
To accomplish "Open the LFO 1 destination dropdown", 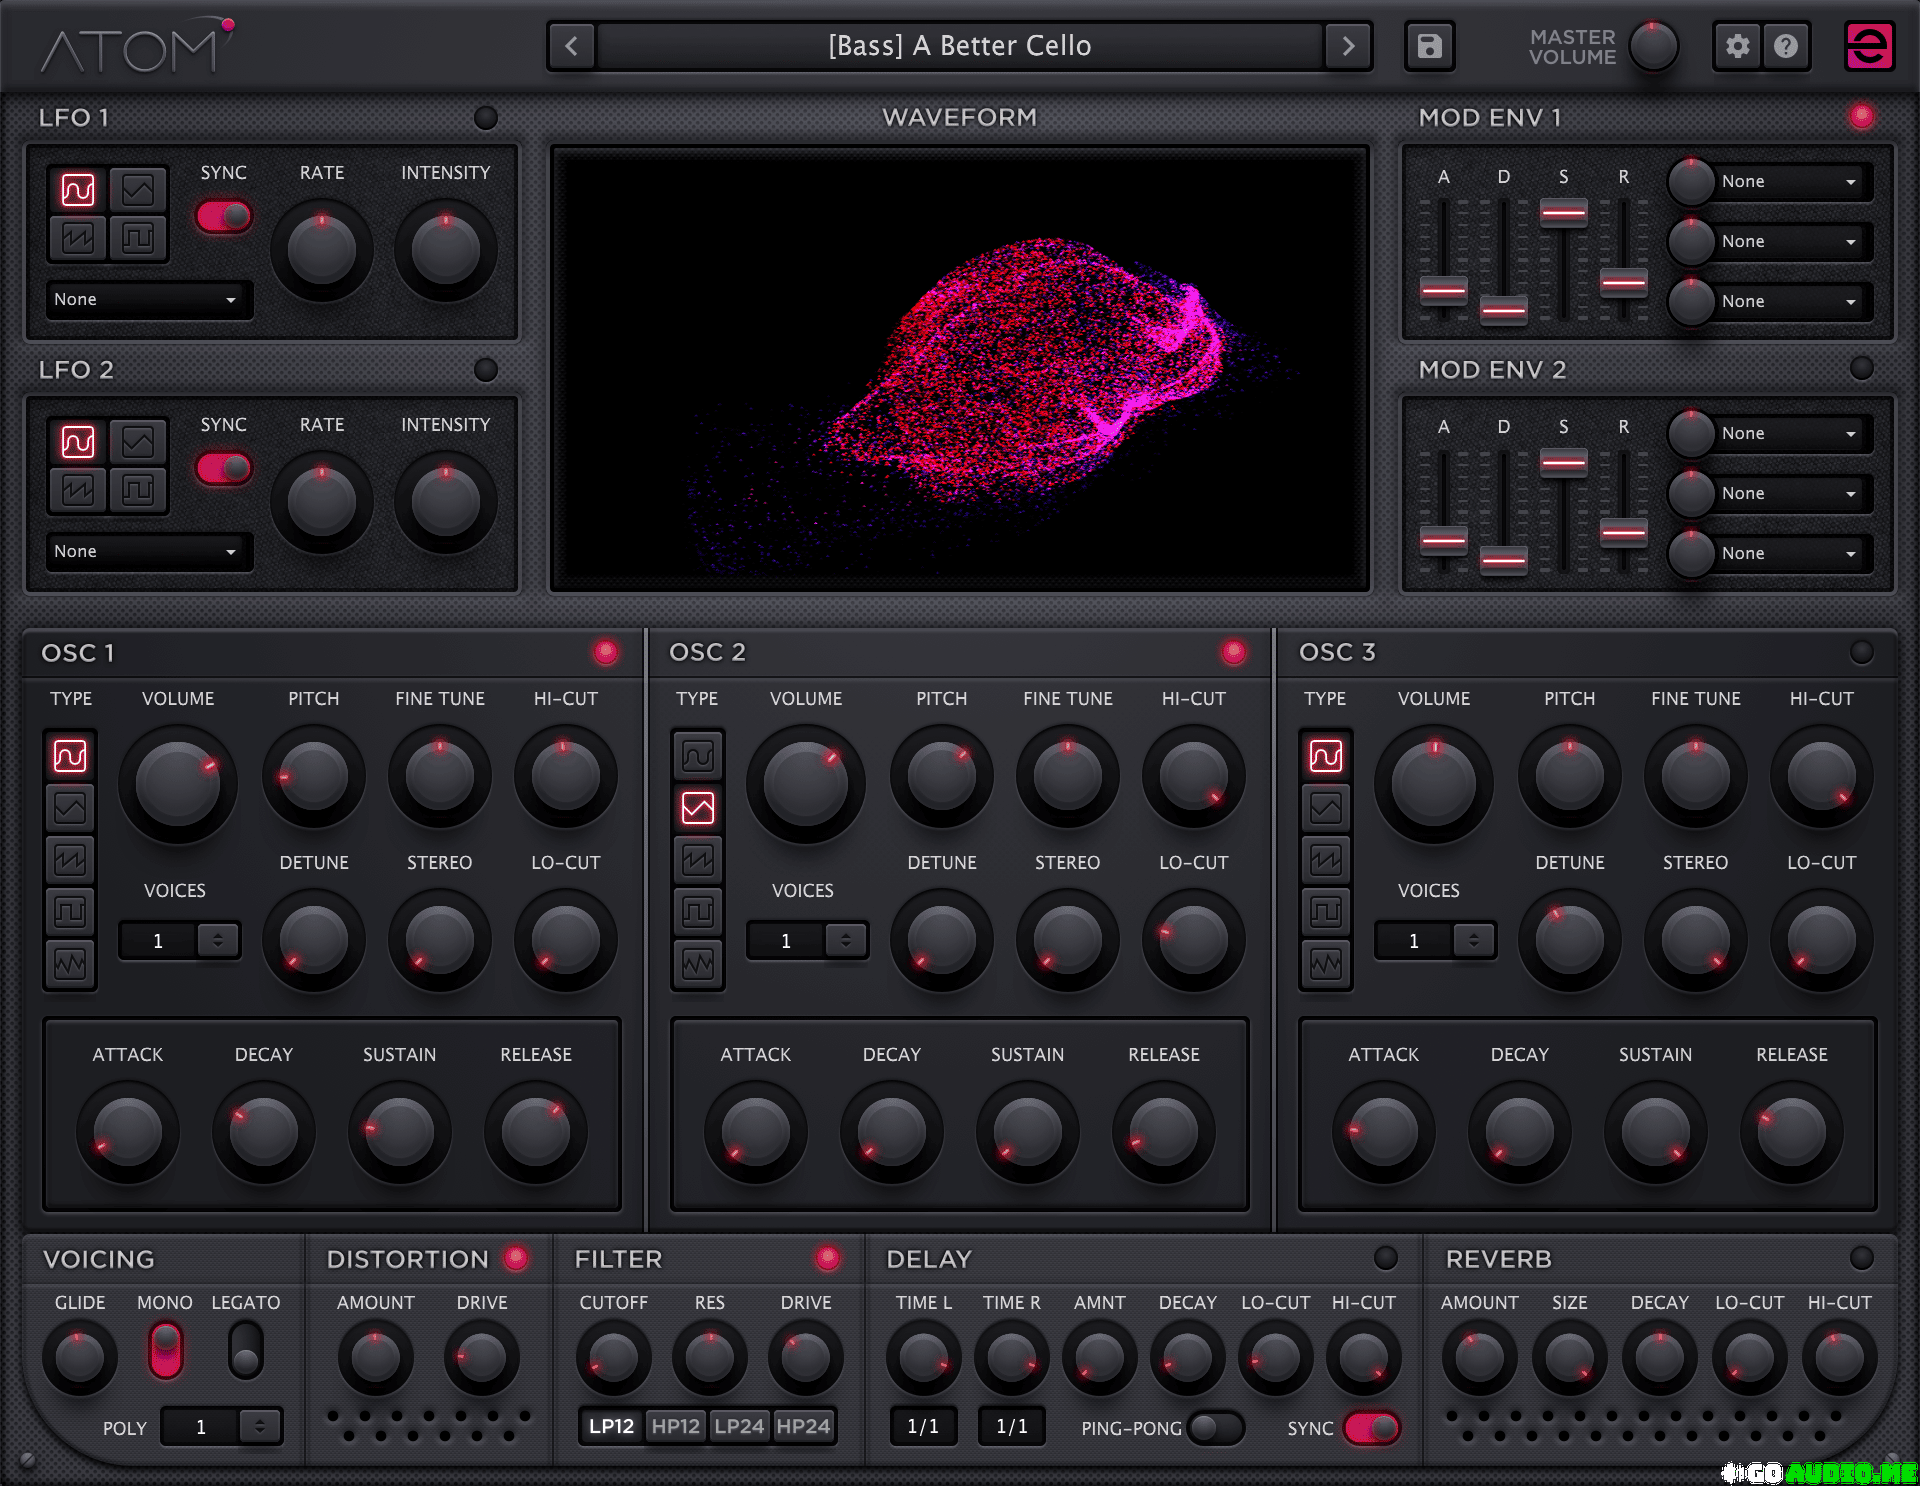I will click(x=146, y=300).
